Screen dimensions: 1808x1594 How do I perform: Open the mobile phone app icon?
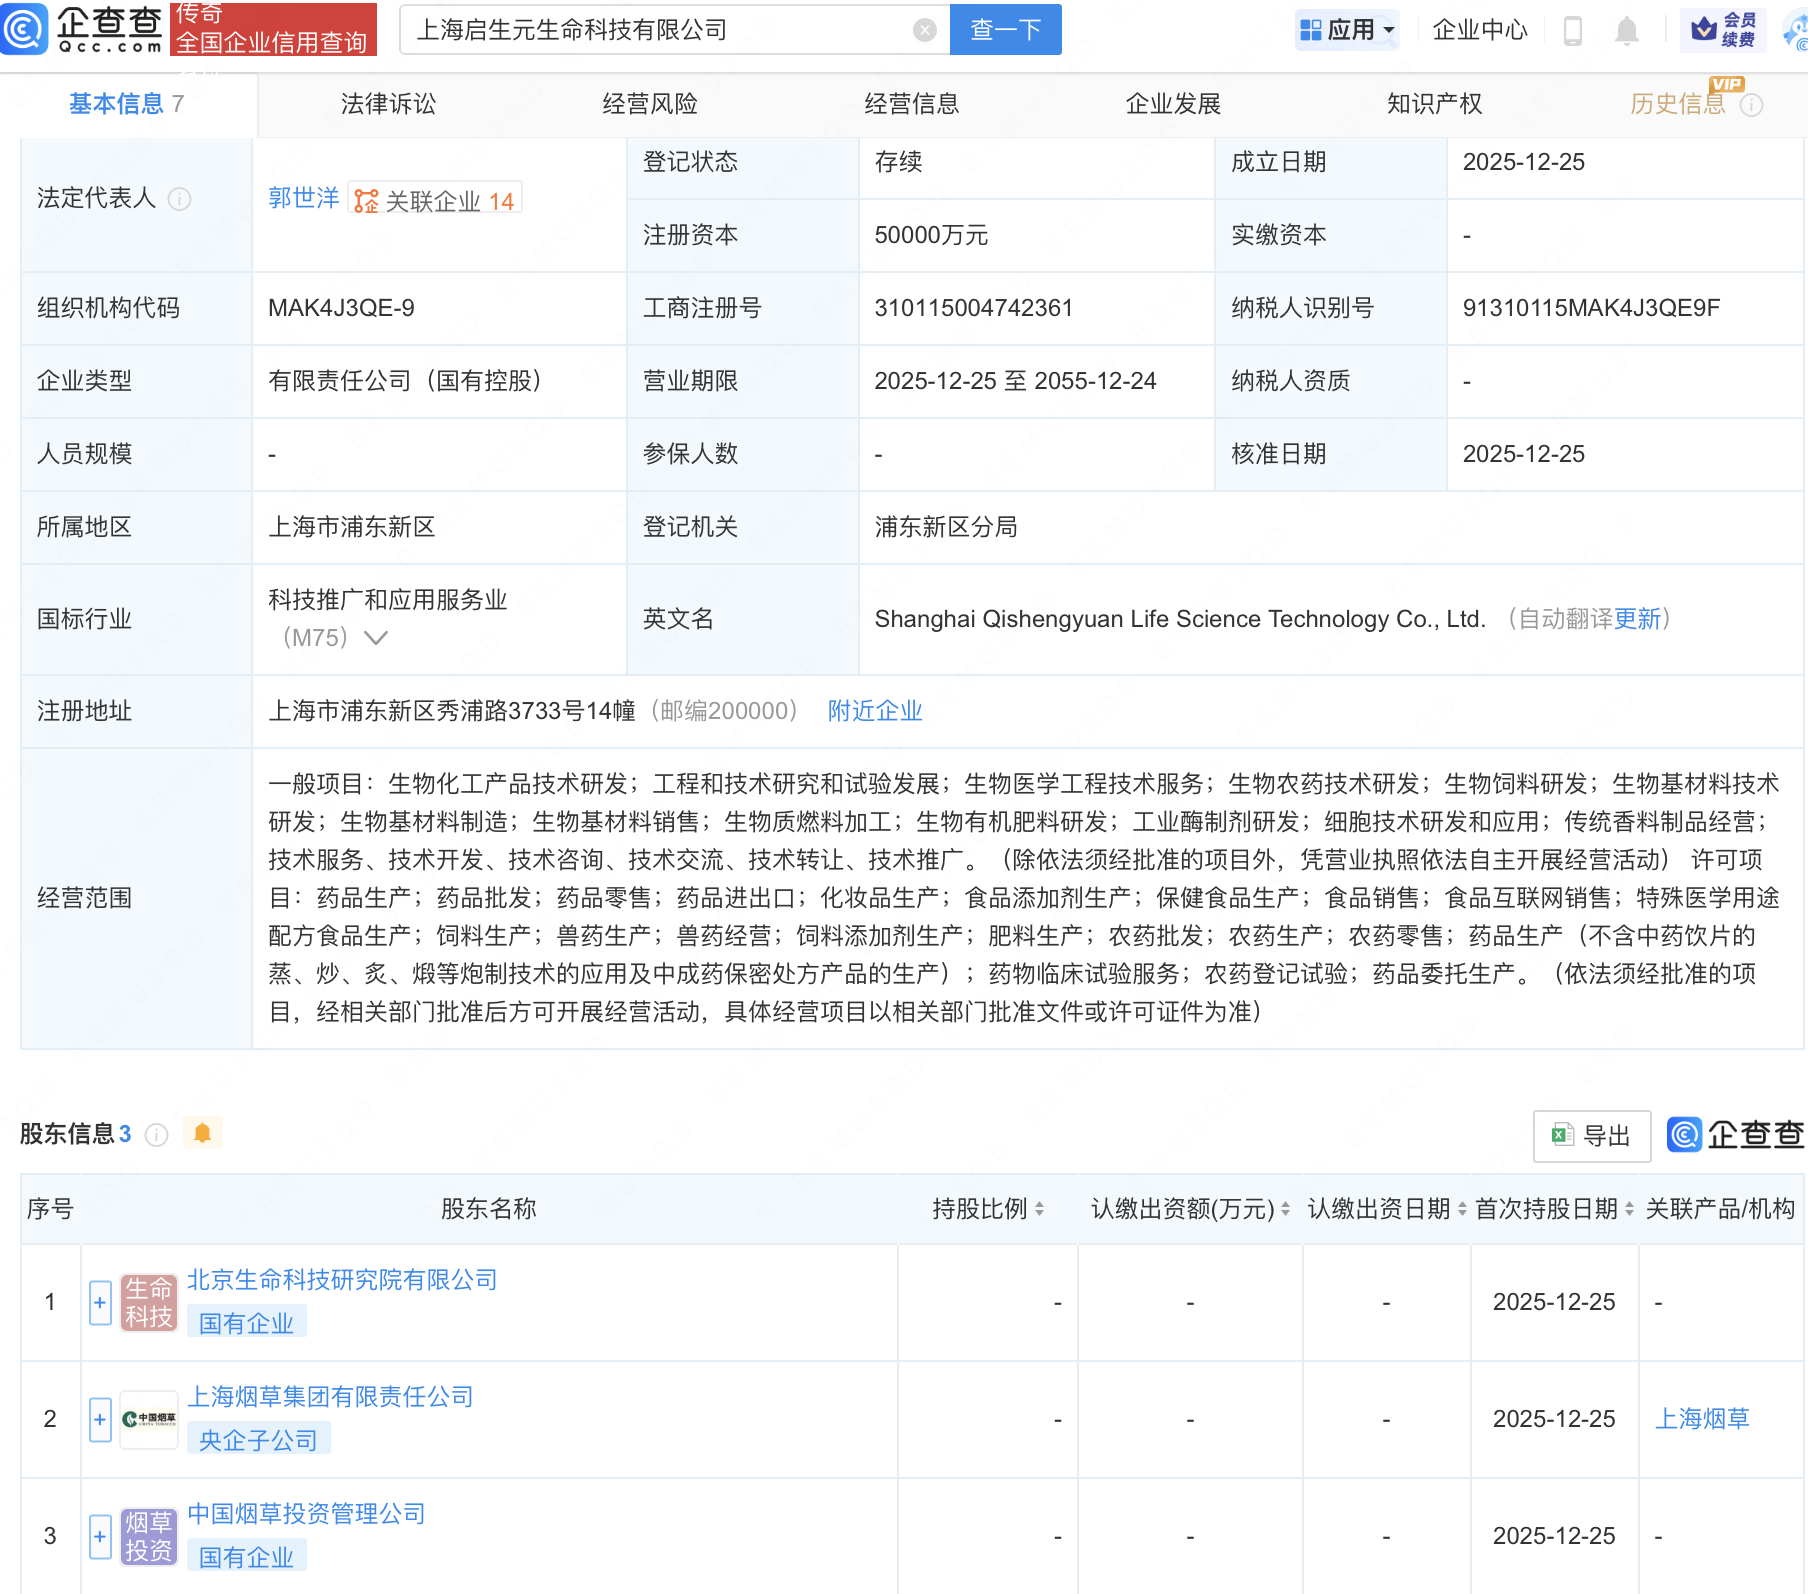click(1572, 31)
